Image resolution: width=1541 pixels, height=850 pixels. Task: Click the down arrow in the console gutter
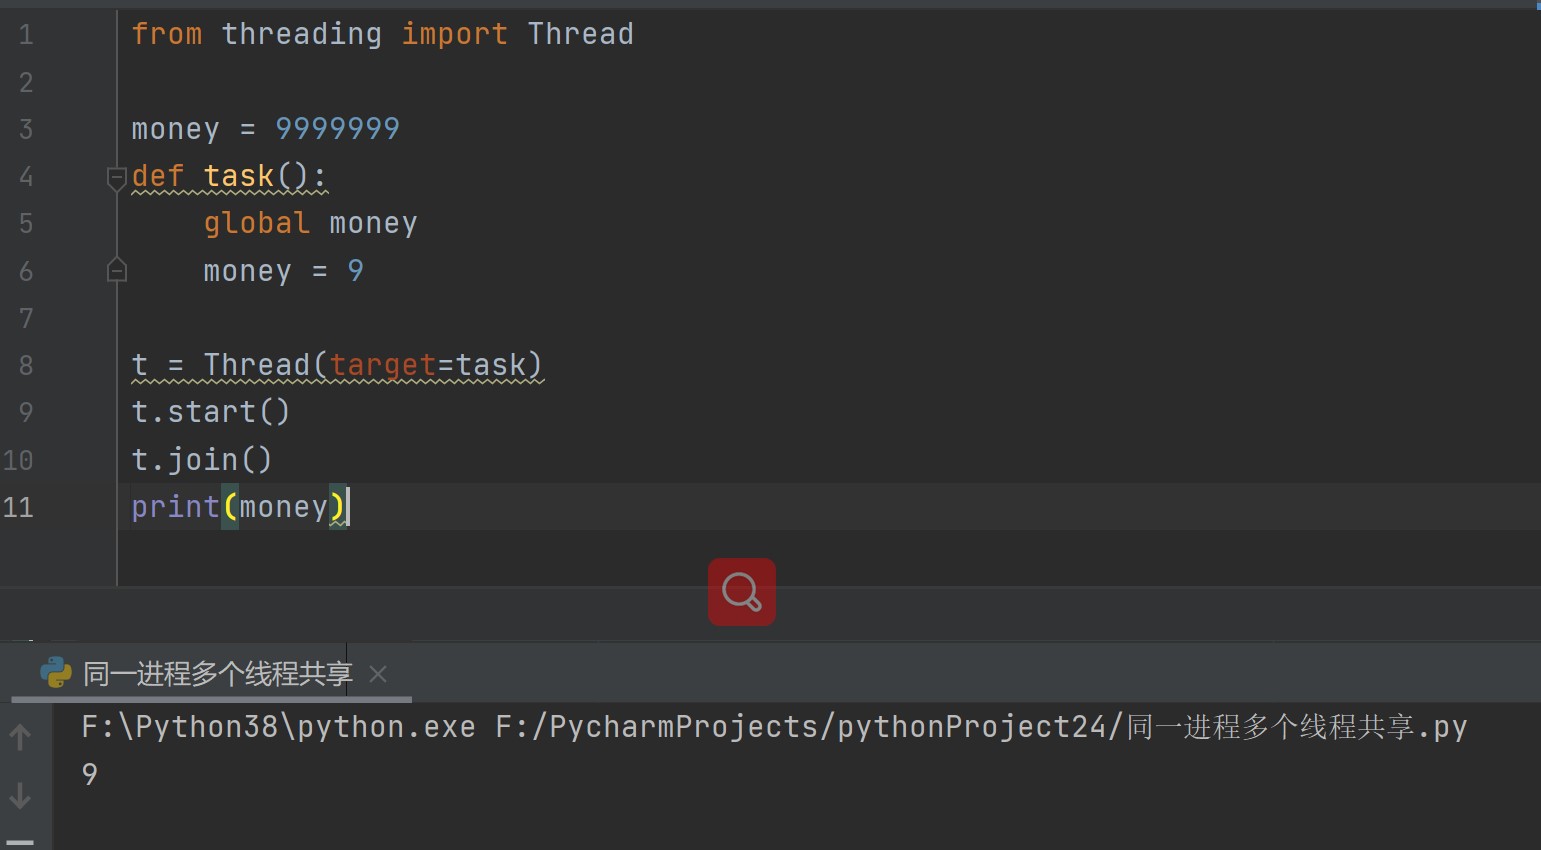(x=20, y=796)
